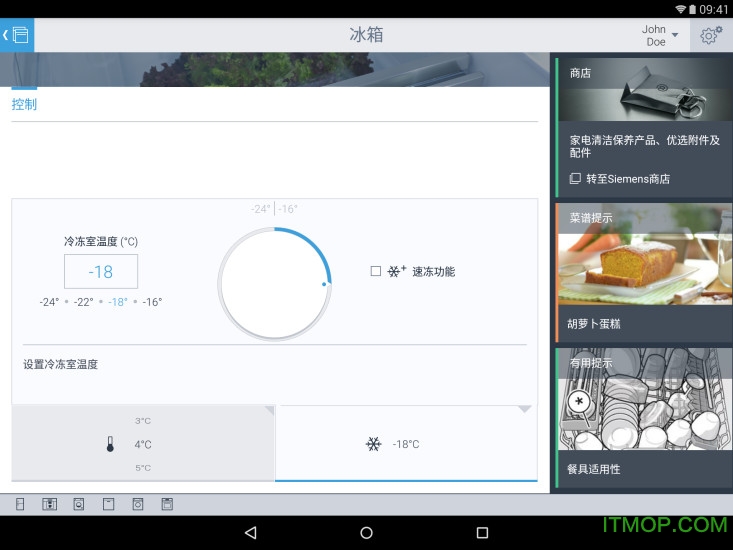Open the 转至Siemens商店 link
733x550 pixels.
tap(627, 179)
